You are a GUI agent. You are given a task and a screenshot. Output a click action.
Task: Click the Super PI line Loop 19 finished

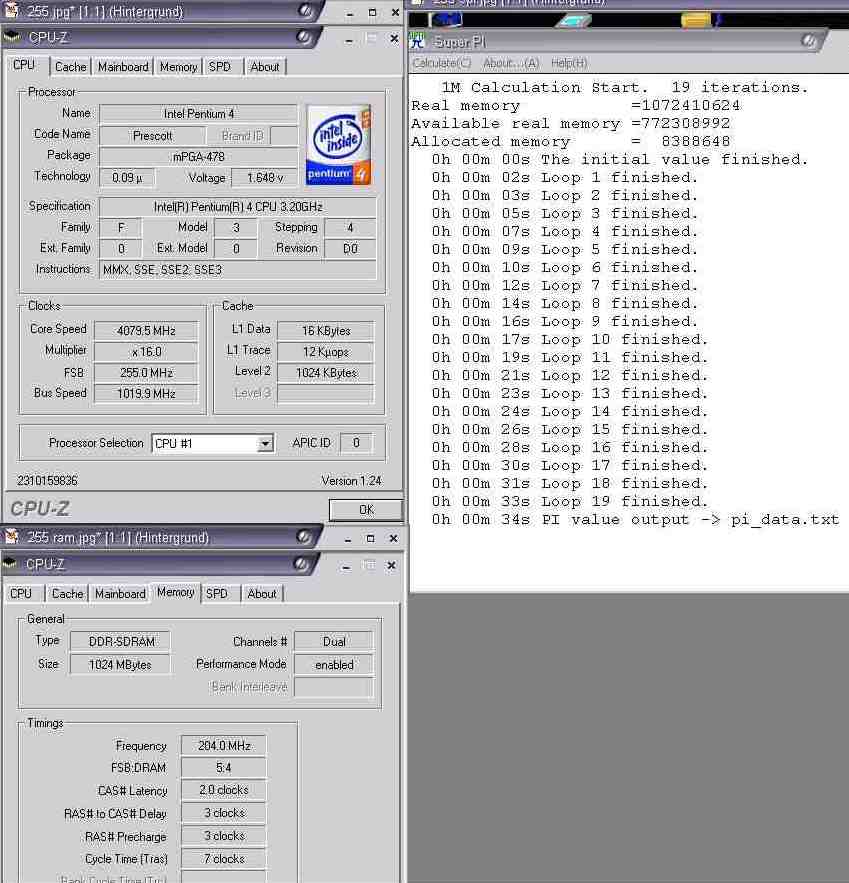point(570,501)
